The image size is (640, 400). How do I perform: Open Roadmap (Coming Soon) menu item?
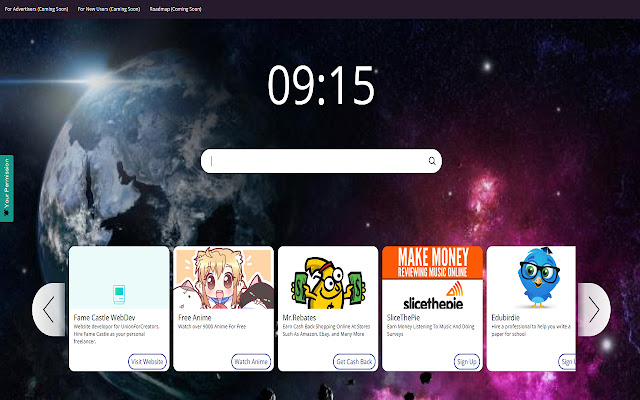coord(176,9)
